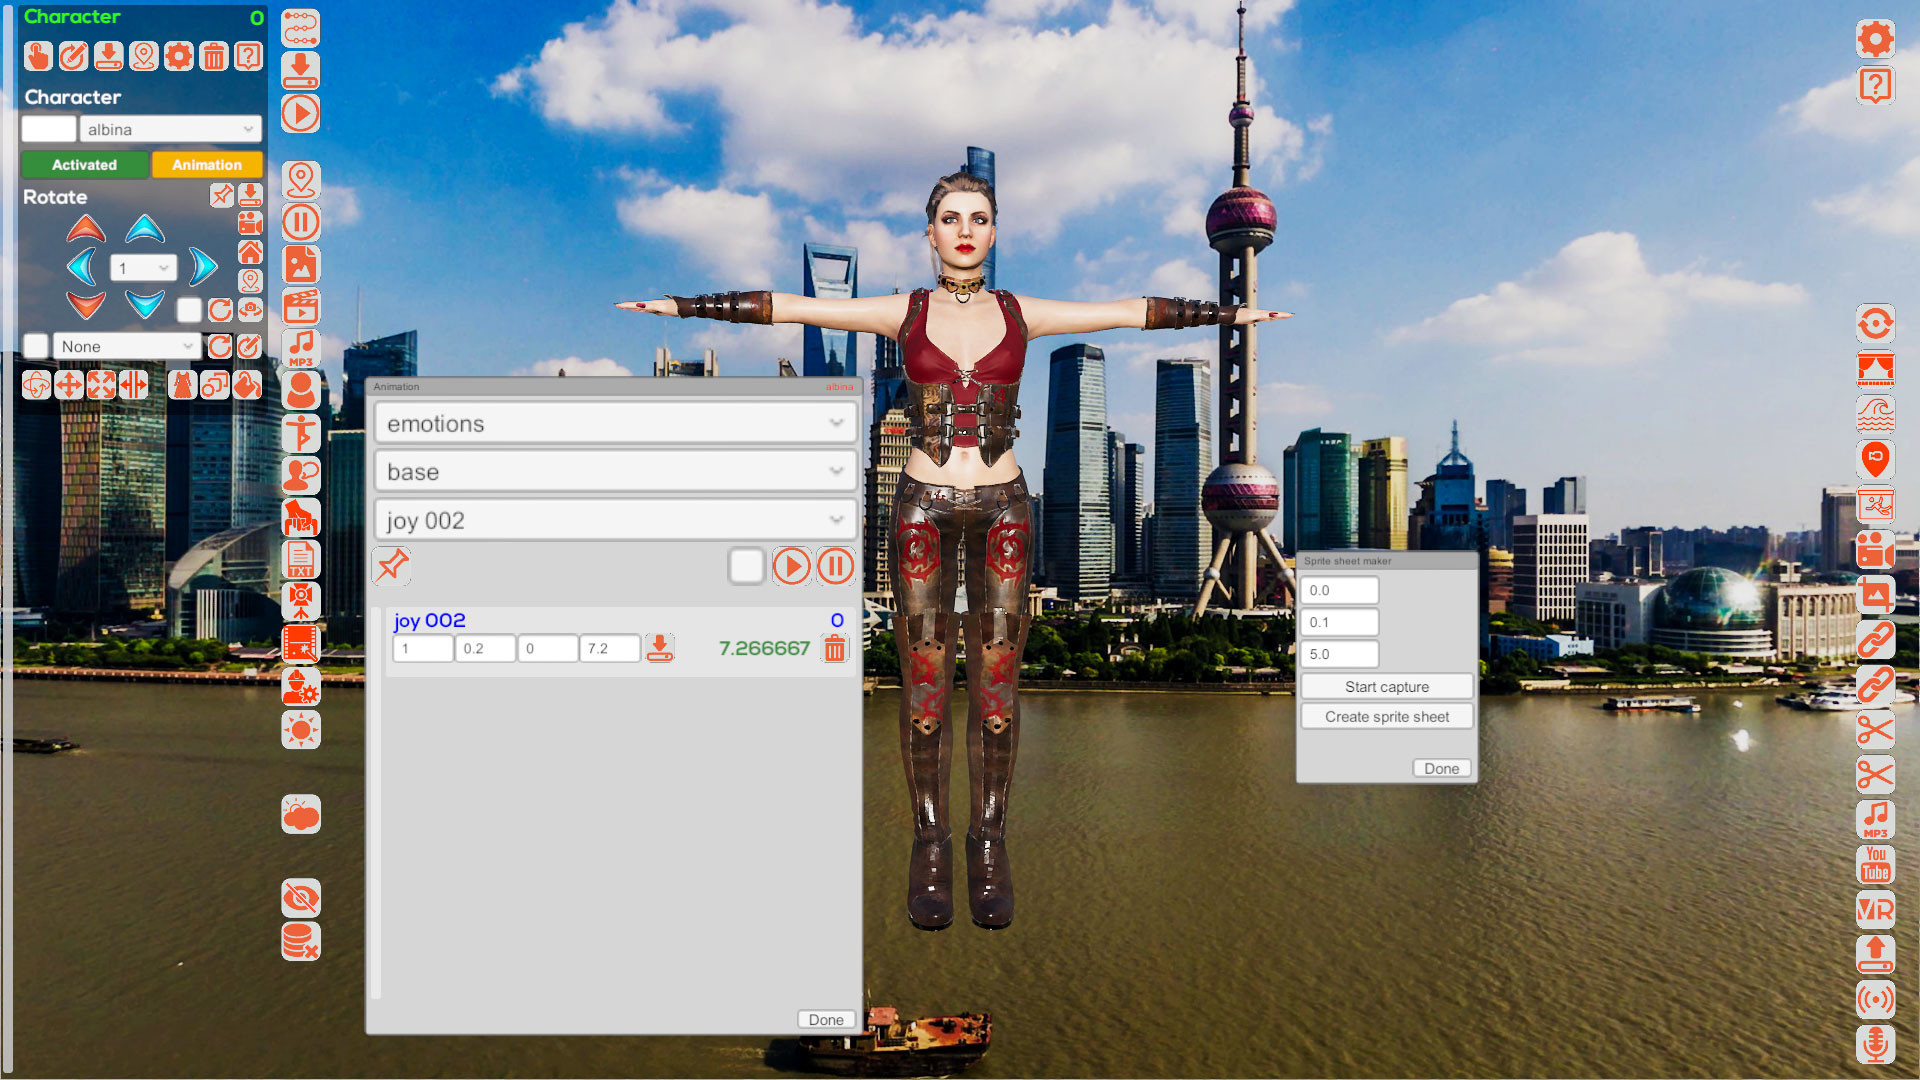Select the base animation dropdown

tap(611, 472)
